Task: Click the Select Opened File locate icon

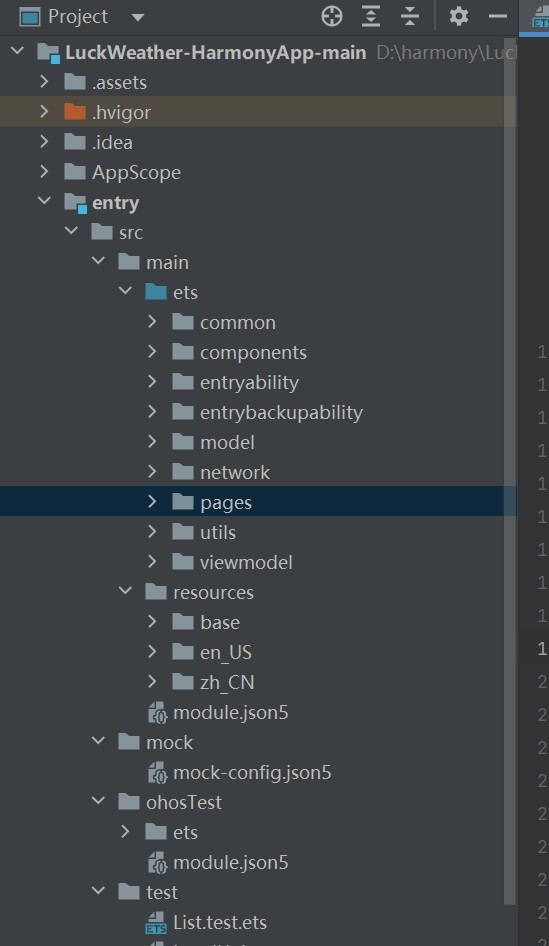Action: coord(332,16)
